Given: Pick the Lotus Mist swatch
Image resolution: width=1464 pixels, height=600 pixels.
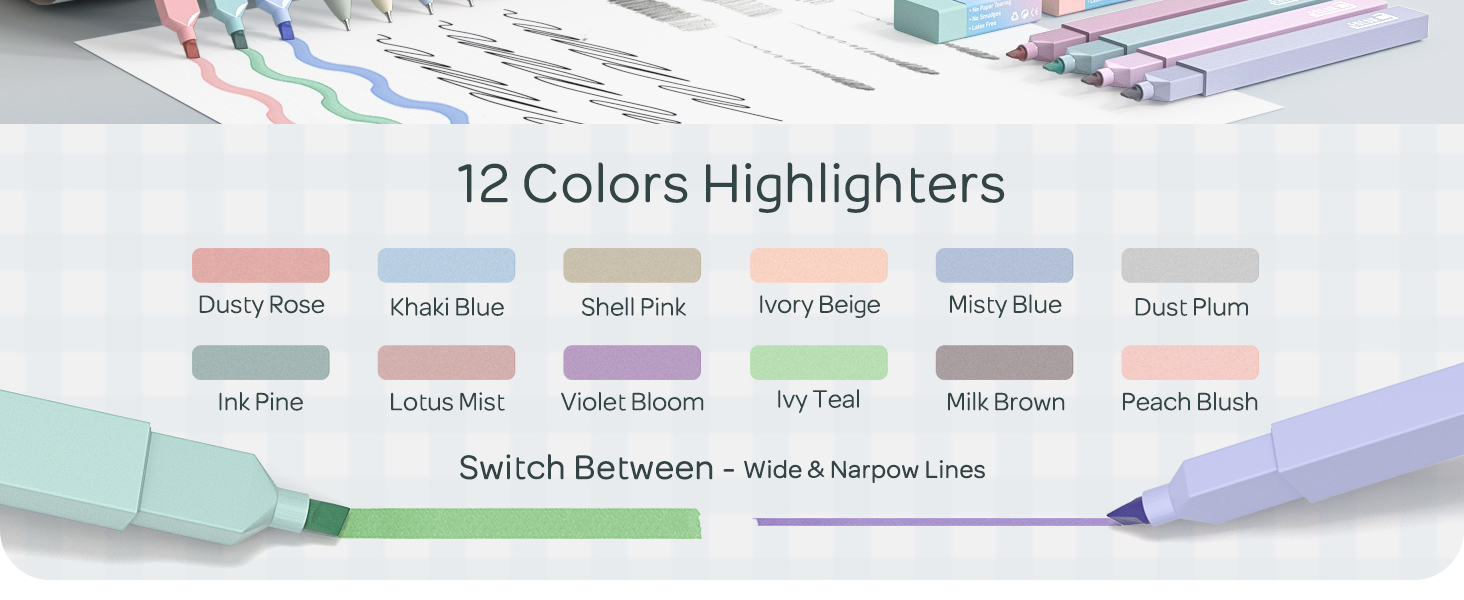Looking at the screenshot, I should coord(446,363).
